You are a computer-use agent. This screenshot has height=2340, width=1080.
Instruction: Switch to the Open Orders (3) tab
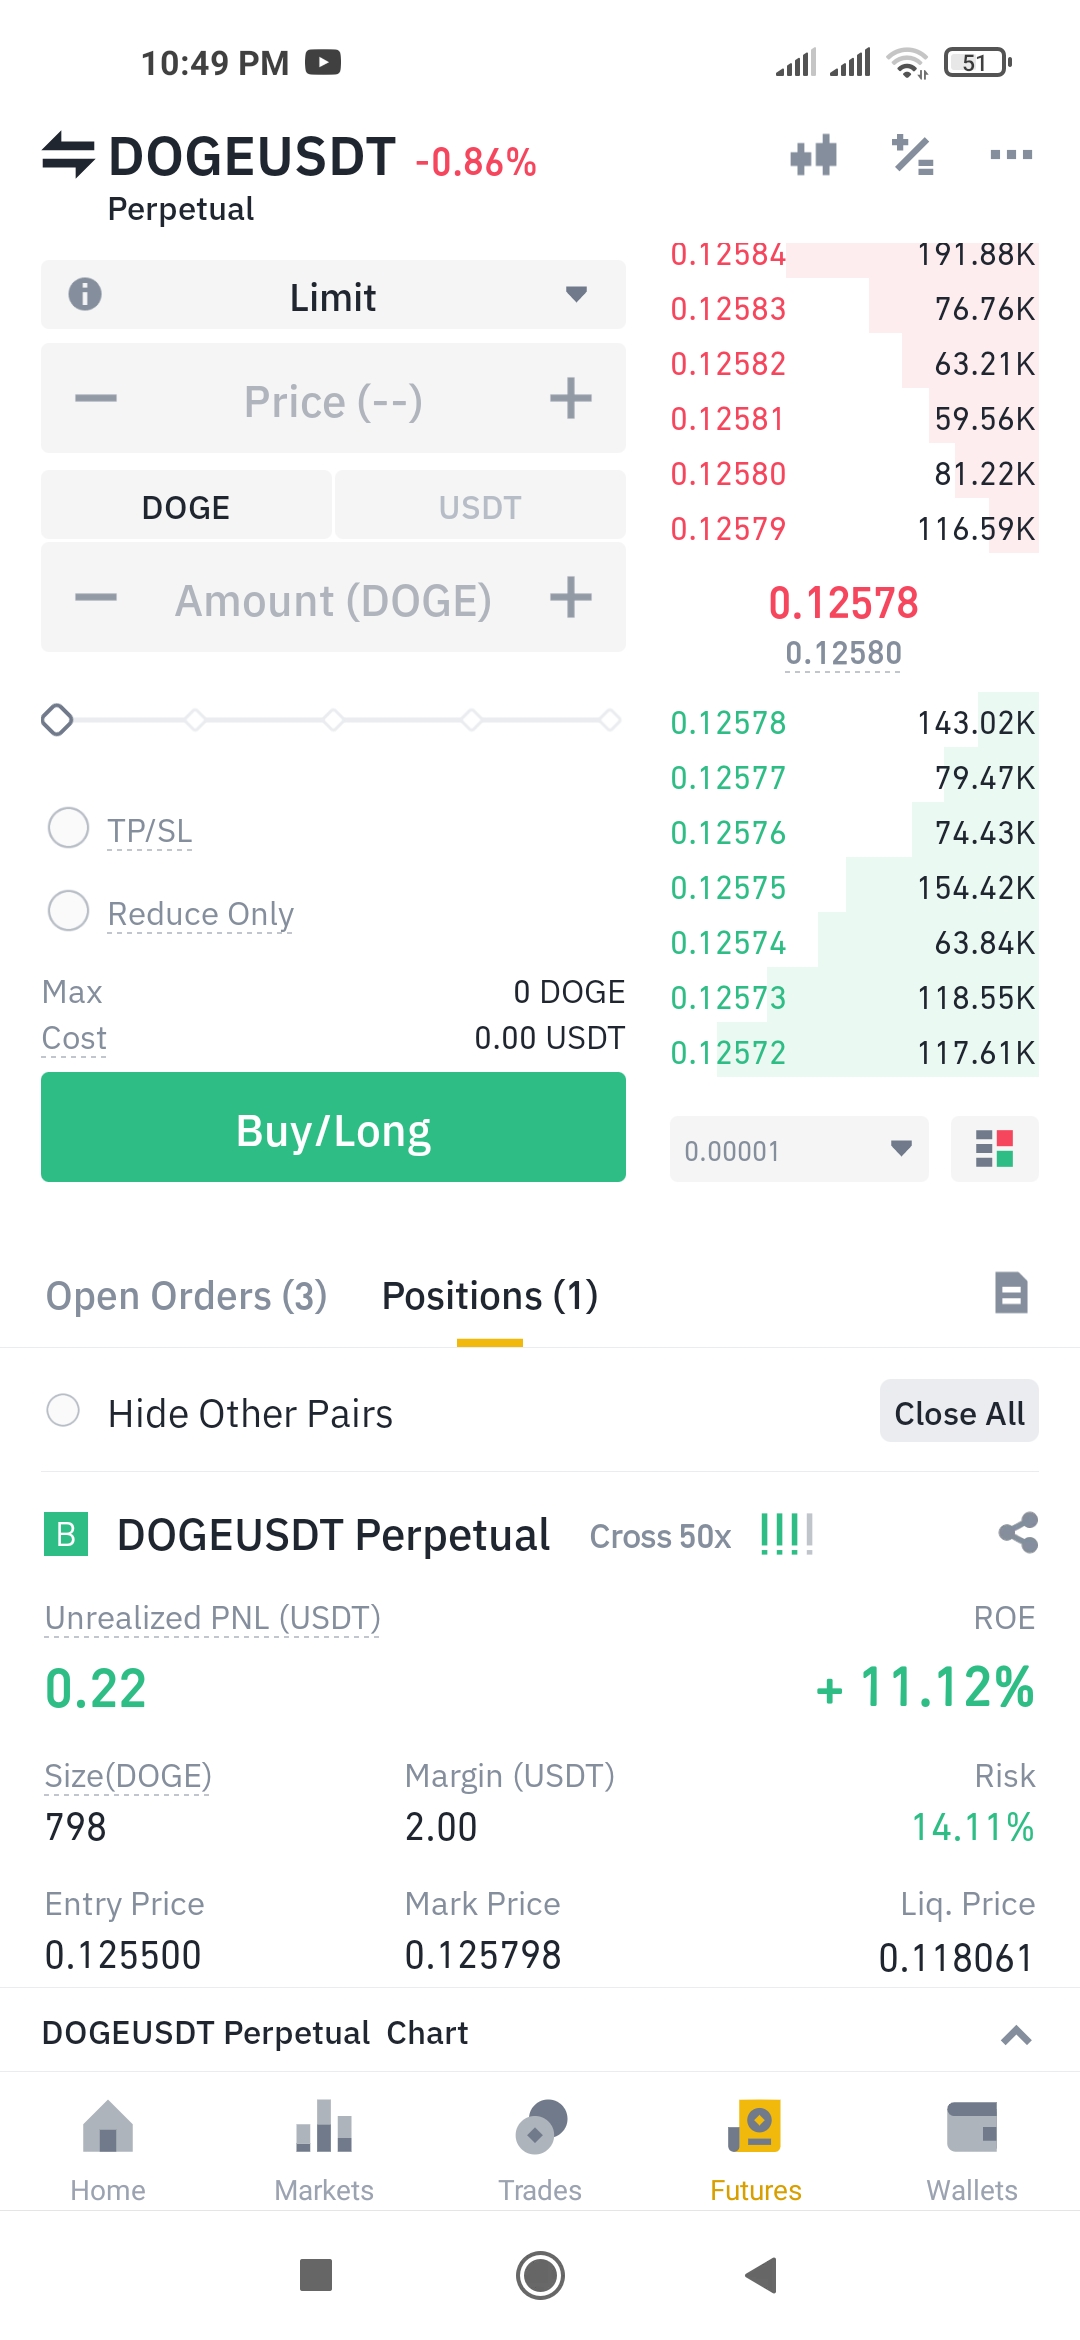click(x=187, y=1296)
